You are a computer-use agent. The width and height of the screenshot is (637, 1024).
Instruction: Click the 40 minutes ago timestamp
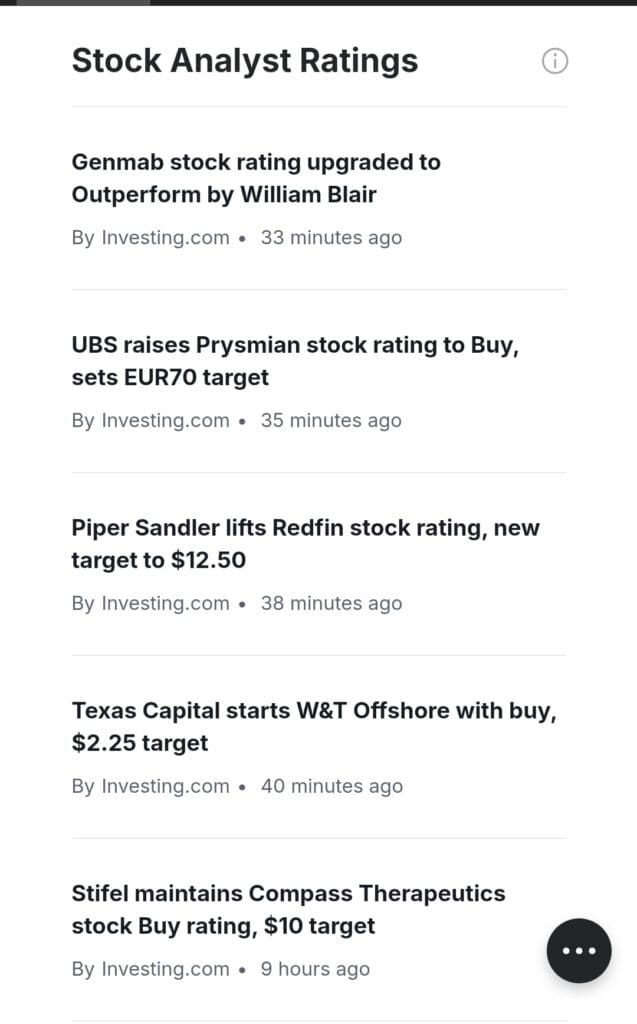click(x=332, y=787)
